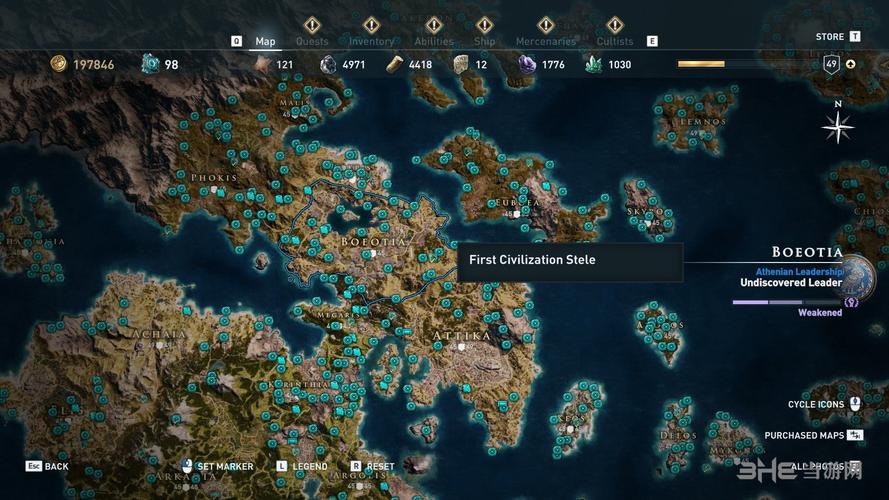Click CYCLE ICONS control
This screenshot has width=889, height=500.
(824, 404)
